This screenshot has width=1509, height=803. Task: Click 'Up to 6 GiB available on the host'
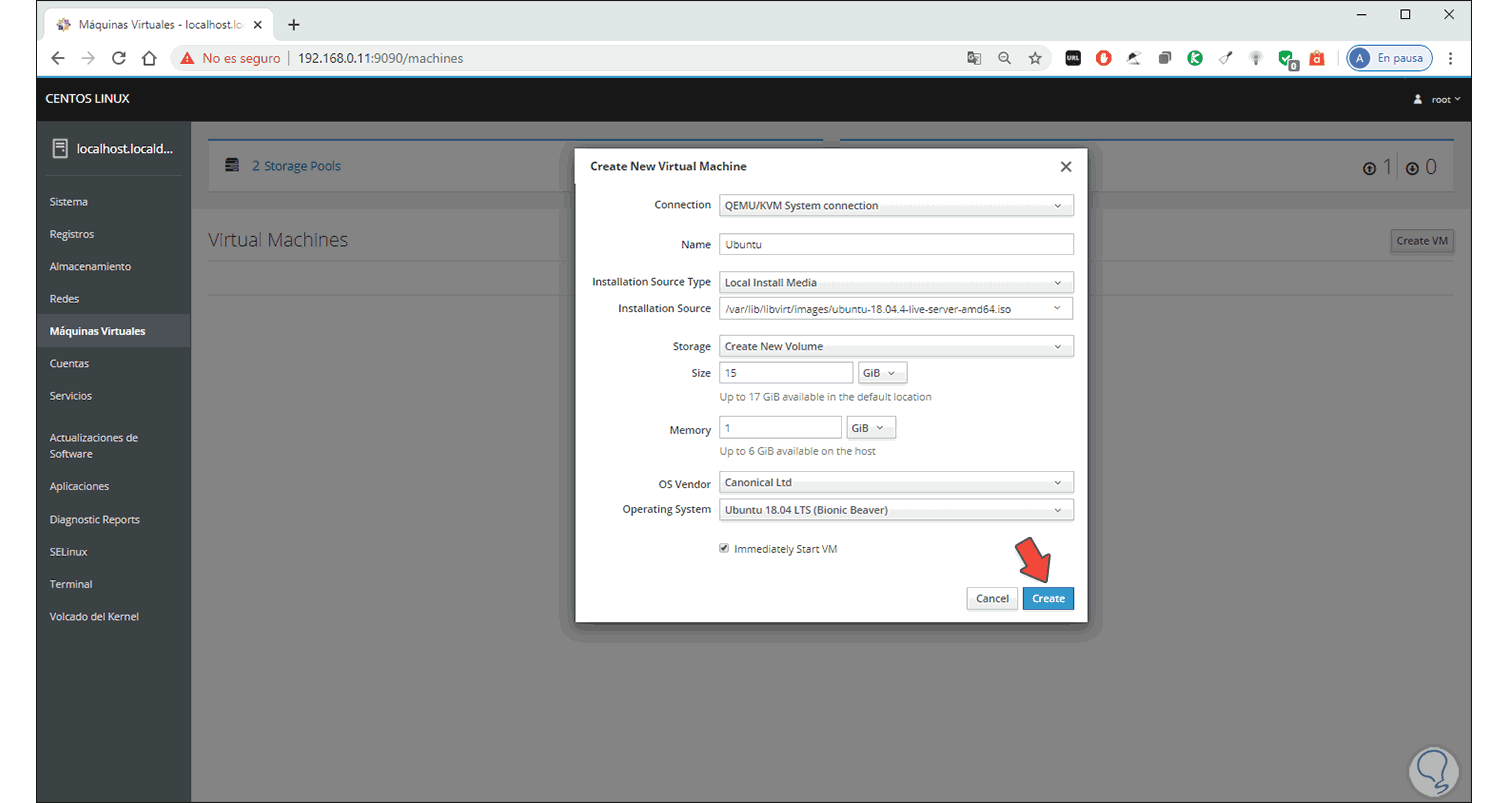coord(798,451)
